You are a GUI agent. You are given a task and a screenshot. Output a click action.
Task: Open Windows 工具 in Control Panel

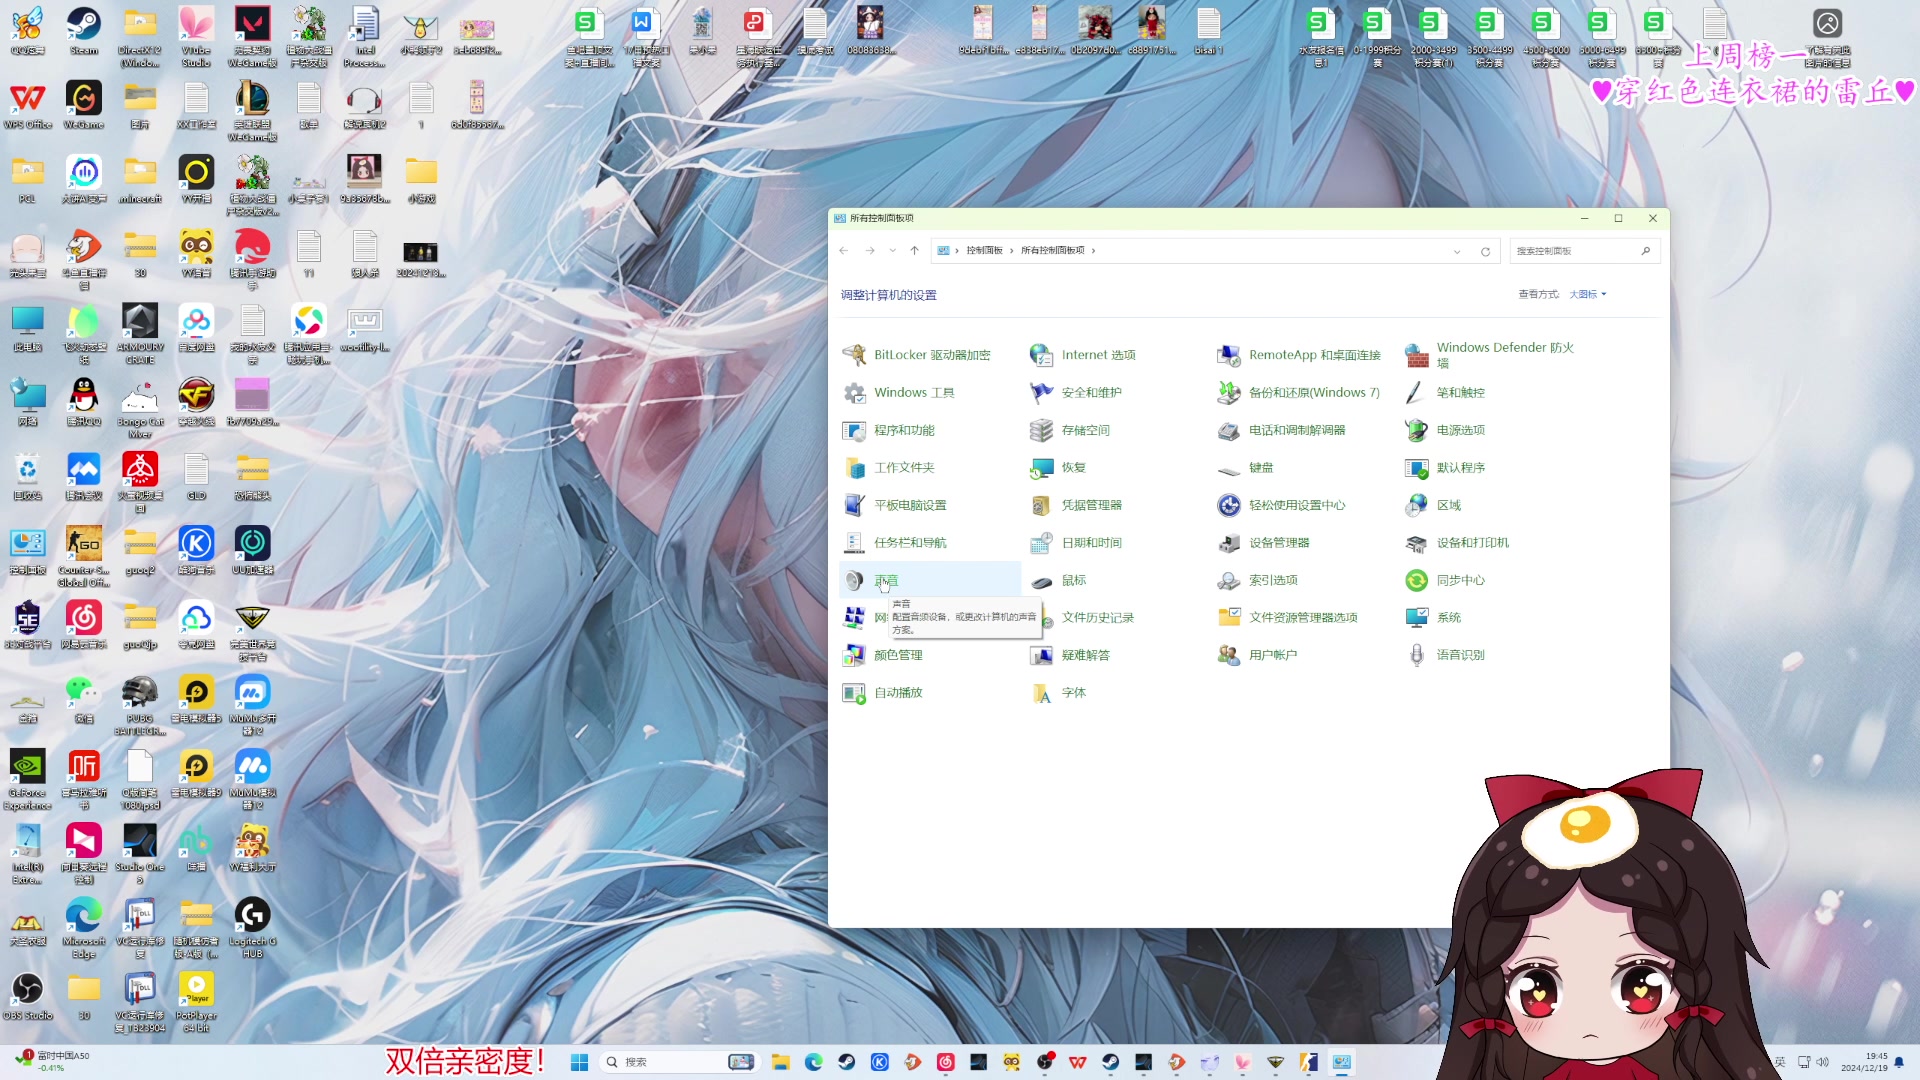[899, 393]
